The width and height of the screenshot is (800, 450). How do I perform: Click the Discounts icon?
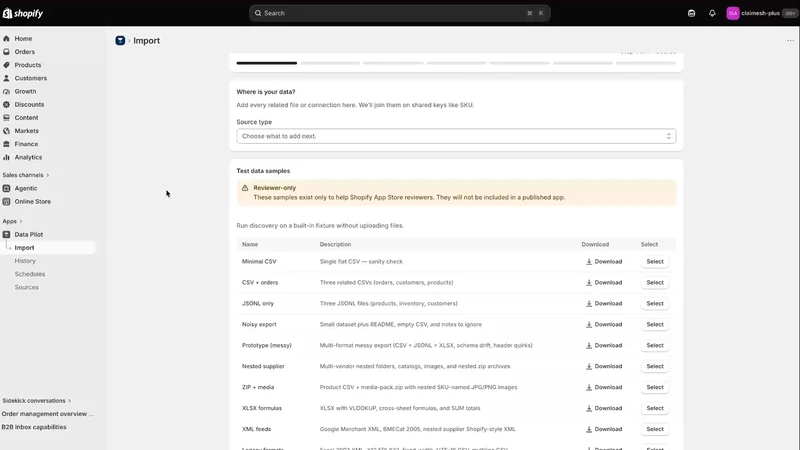[6, 105]
